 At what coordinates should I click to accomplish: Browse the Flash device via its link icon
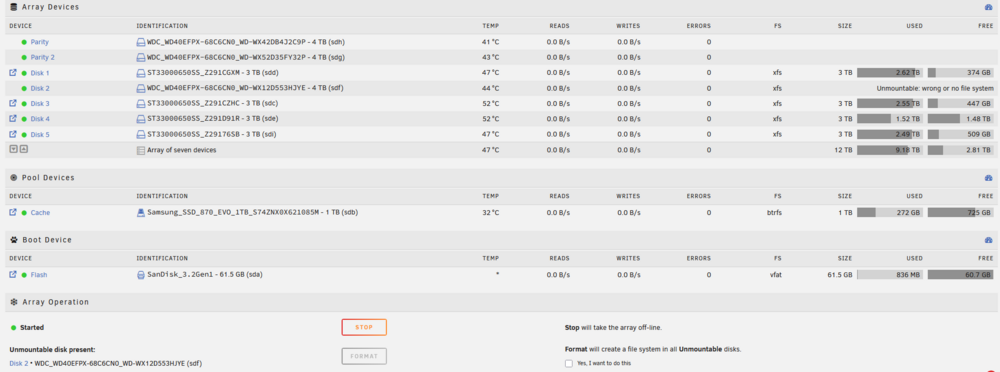tap(13, 275)
